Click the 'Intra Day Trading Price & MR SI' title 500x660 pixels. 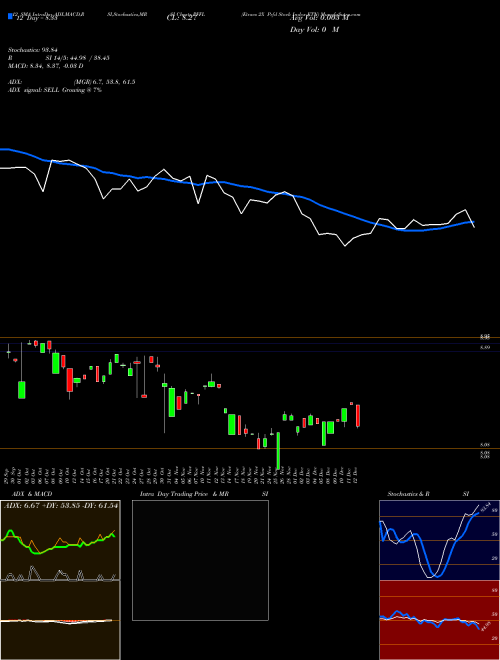point(204,494)
